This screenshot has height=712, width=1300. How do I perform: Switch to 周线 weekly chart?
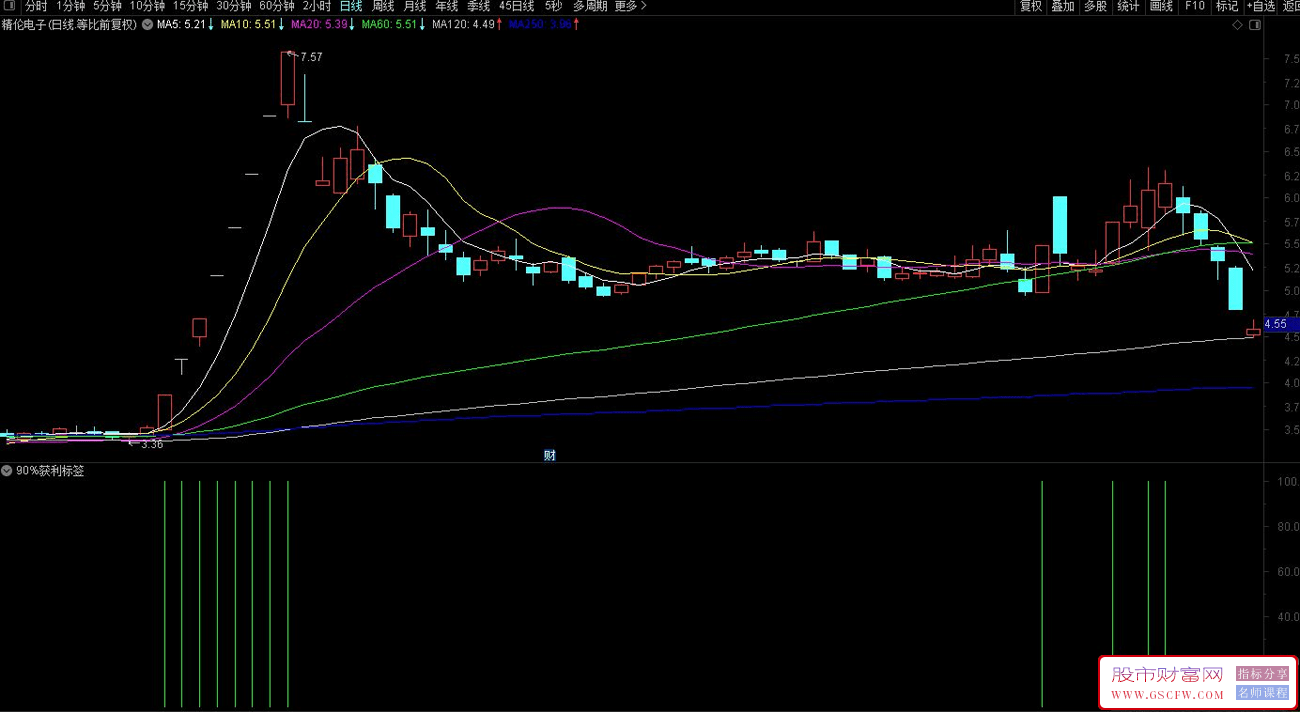pos(383,6)
